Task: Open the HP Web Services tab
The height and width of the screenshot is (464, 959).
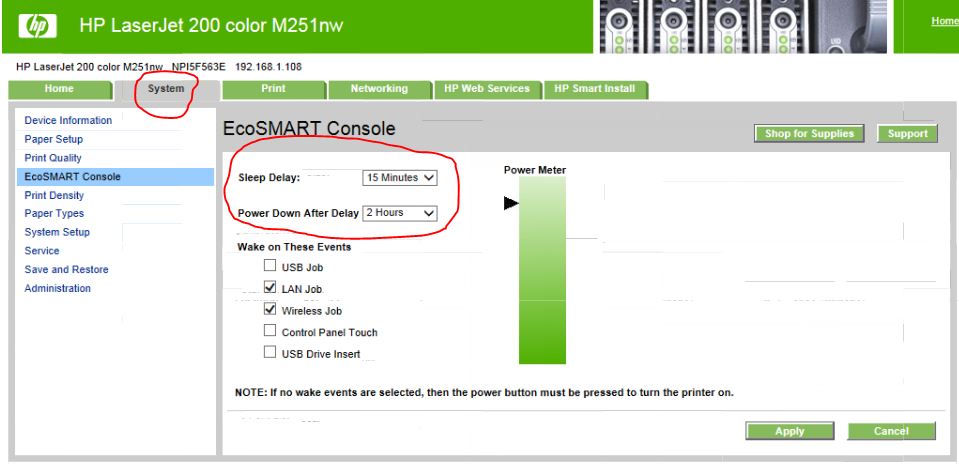Action: (487, 89)
